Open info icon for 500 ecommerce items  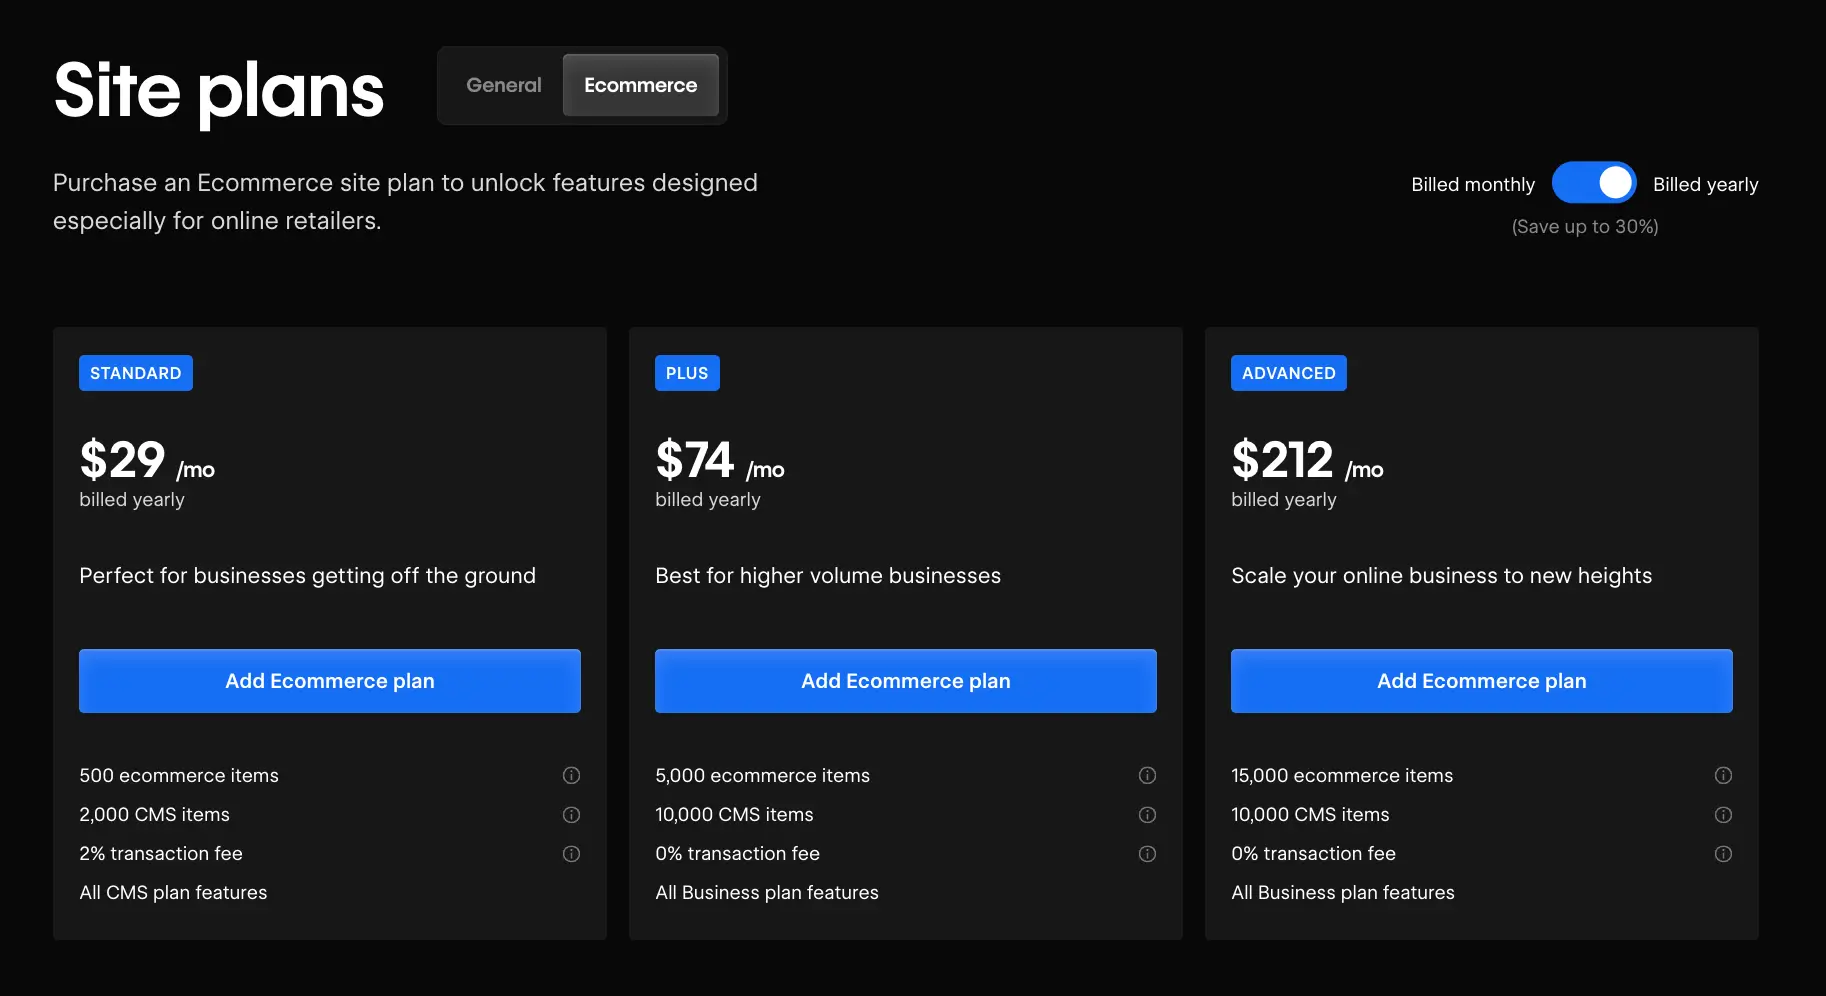coord(571,775)
